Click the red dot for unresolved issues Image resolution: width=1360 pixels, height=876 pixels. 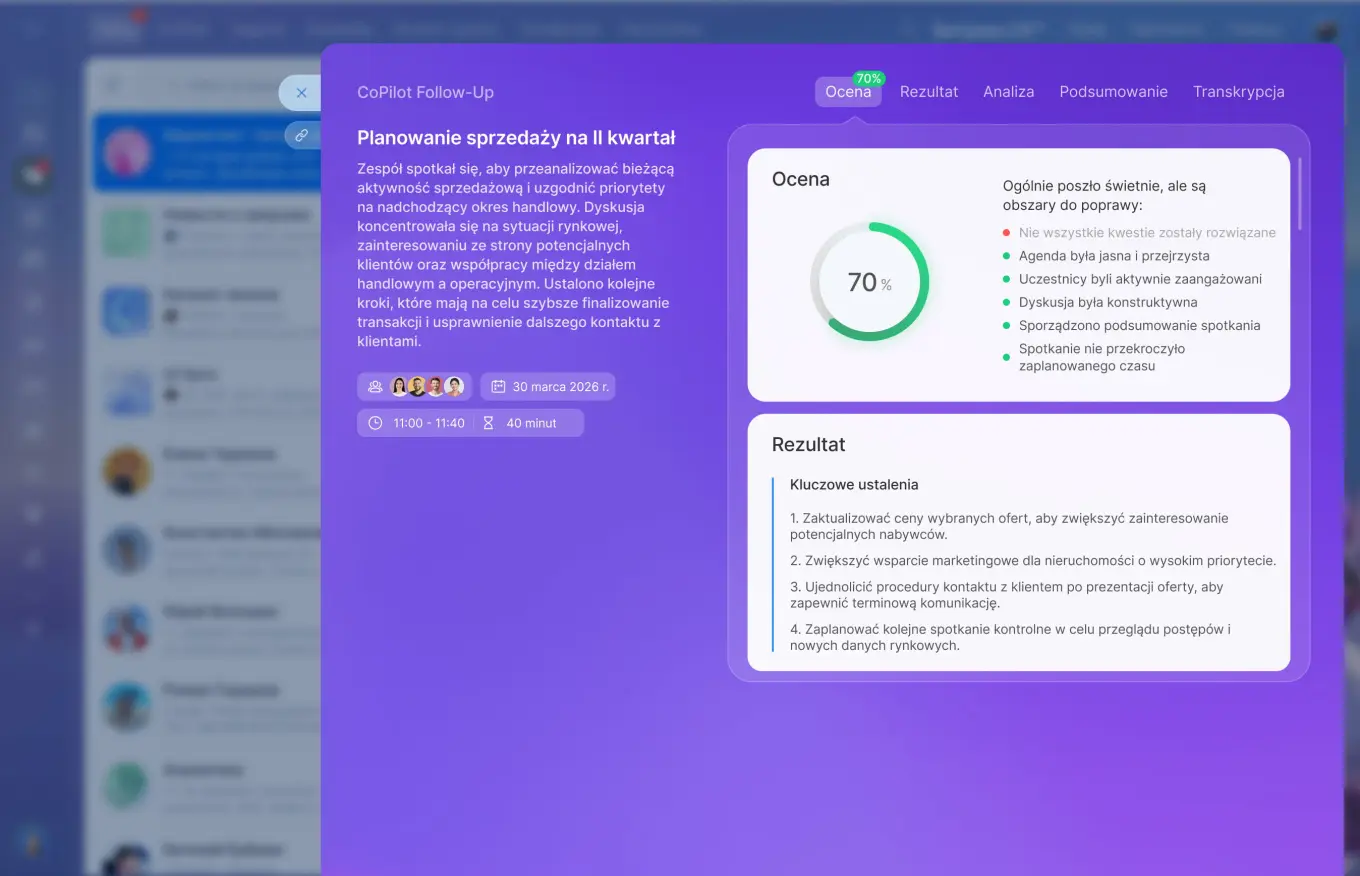1006,233
